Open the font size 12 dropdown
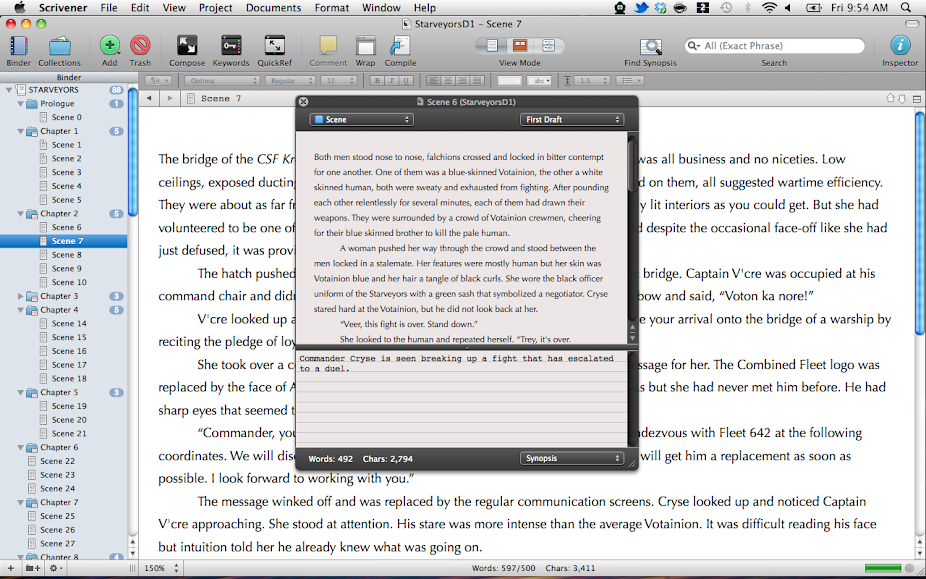926x579 pixels. [x=338, y=81]
